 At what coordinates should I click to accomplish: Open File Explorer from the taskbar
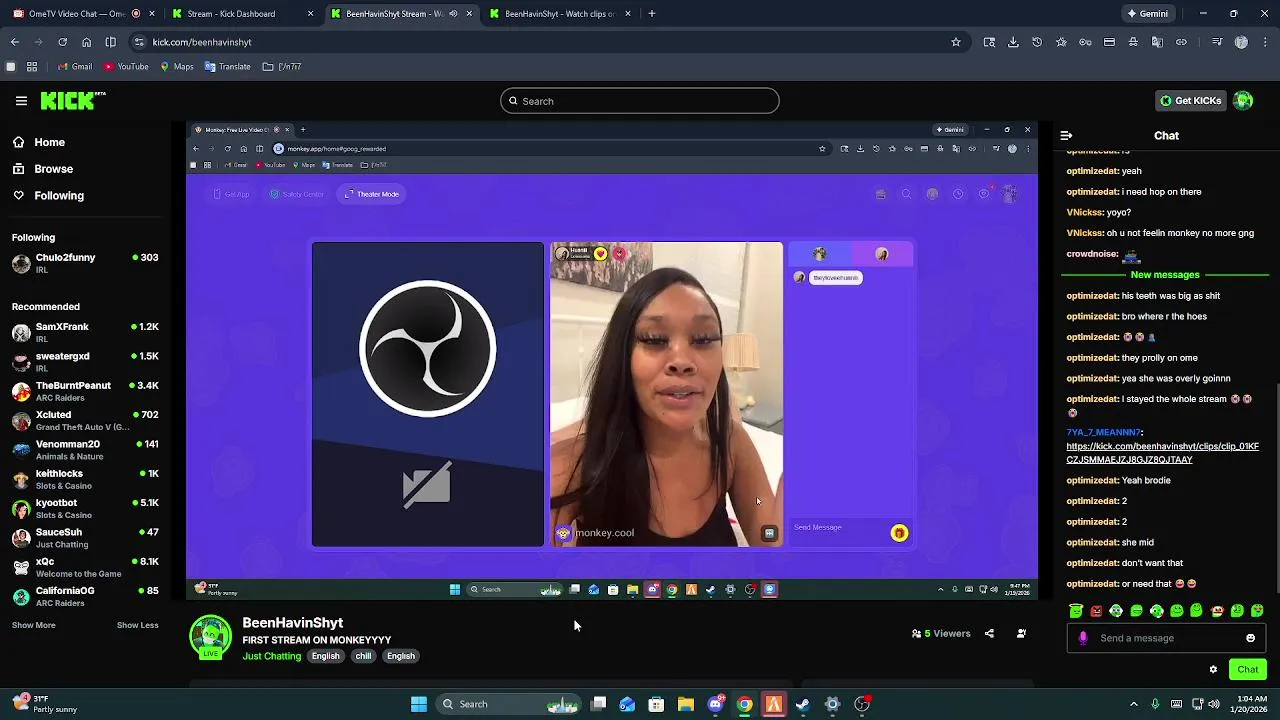tap(686, 704)
